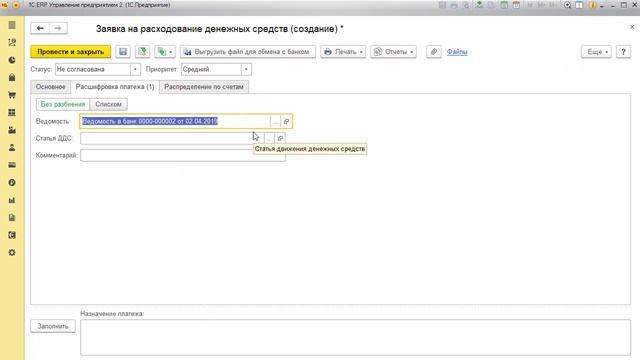Open the calculator icon in the title bar
Viewport: 640px width, 360px height.
(504, 5)
